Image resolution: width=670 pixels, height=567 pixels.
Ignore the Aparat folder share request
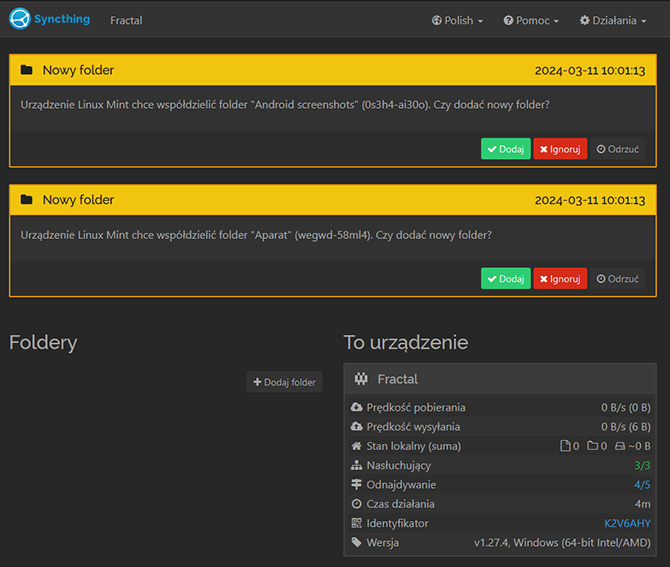coord(560,279)
